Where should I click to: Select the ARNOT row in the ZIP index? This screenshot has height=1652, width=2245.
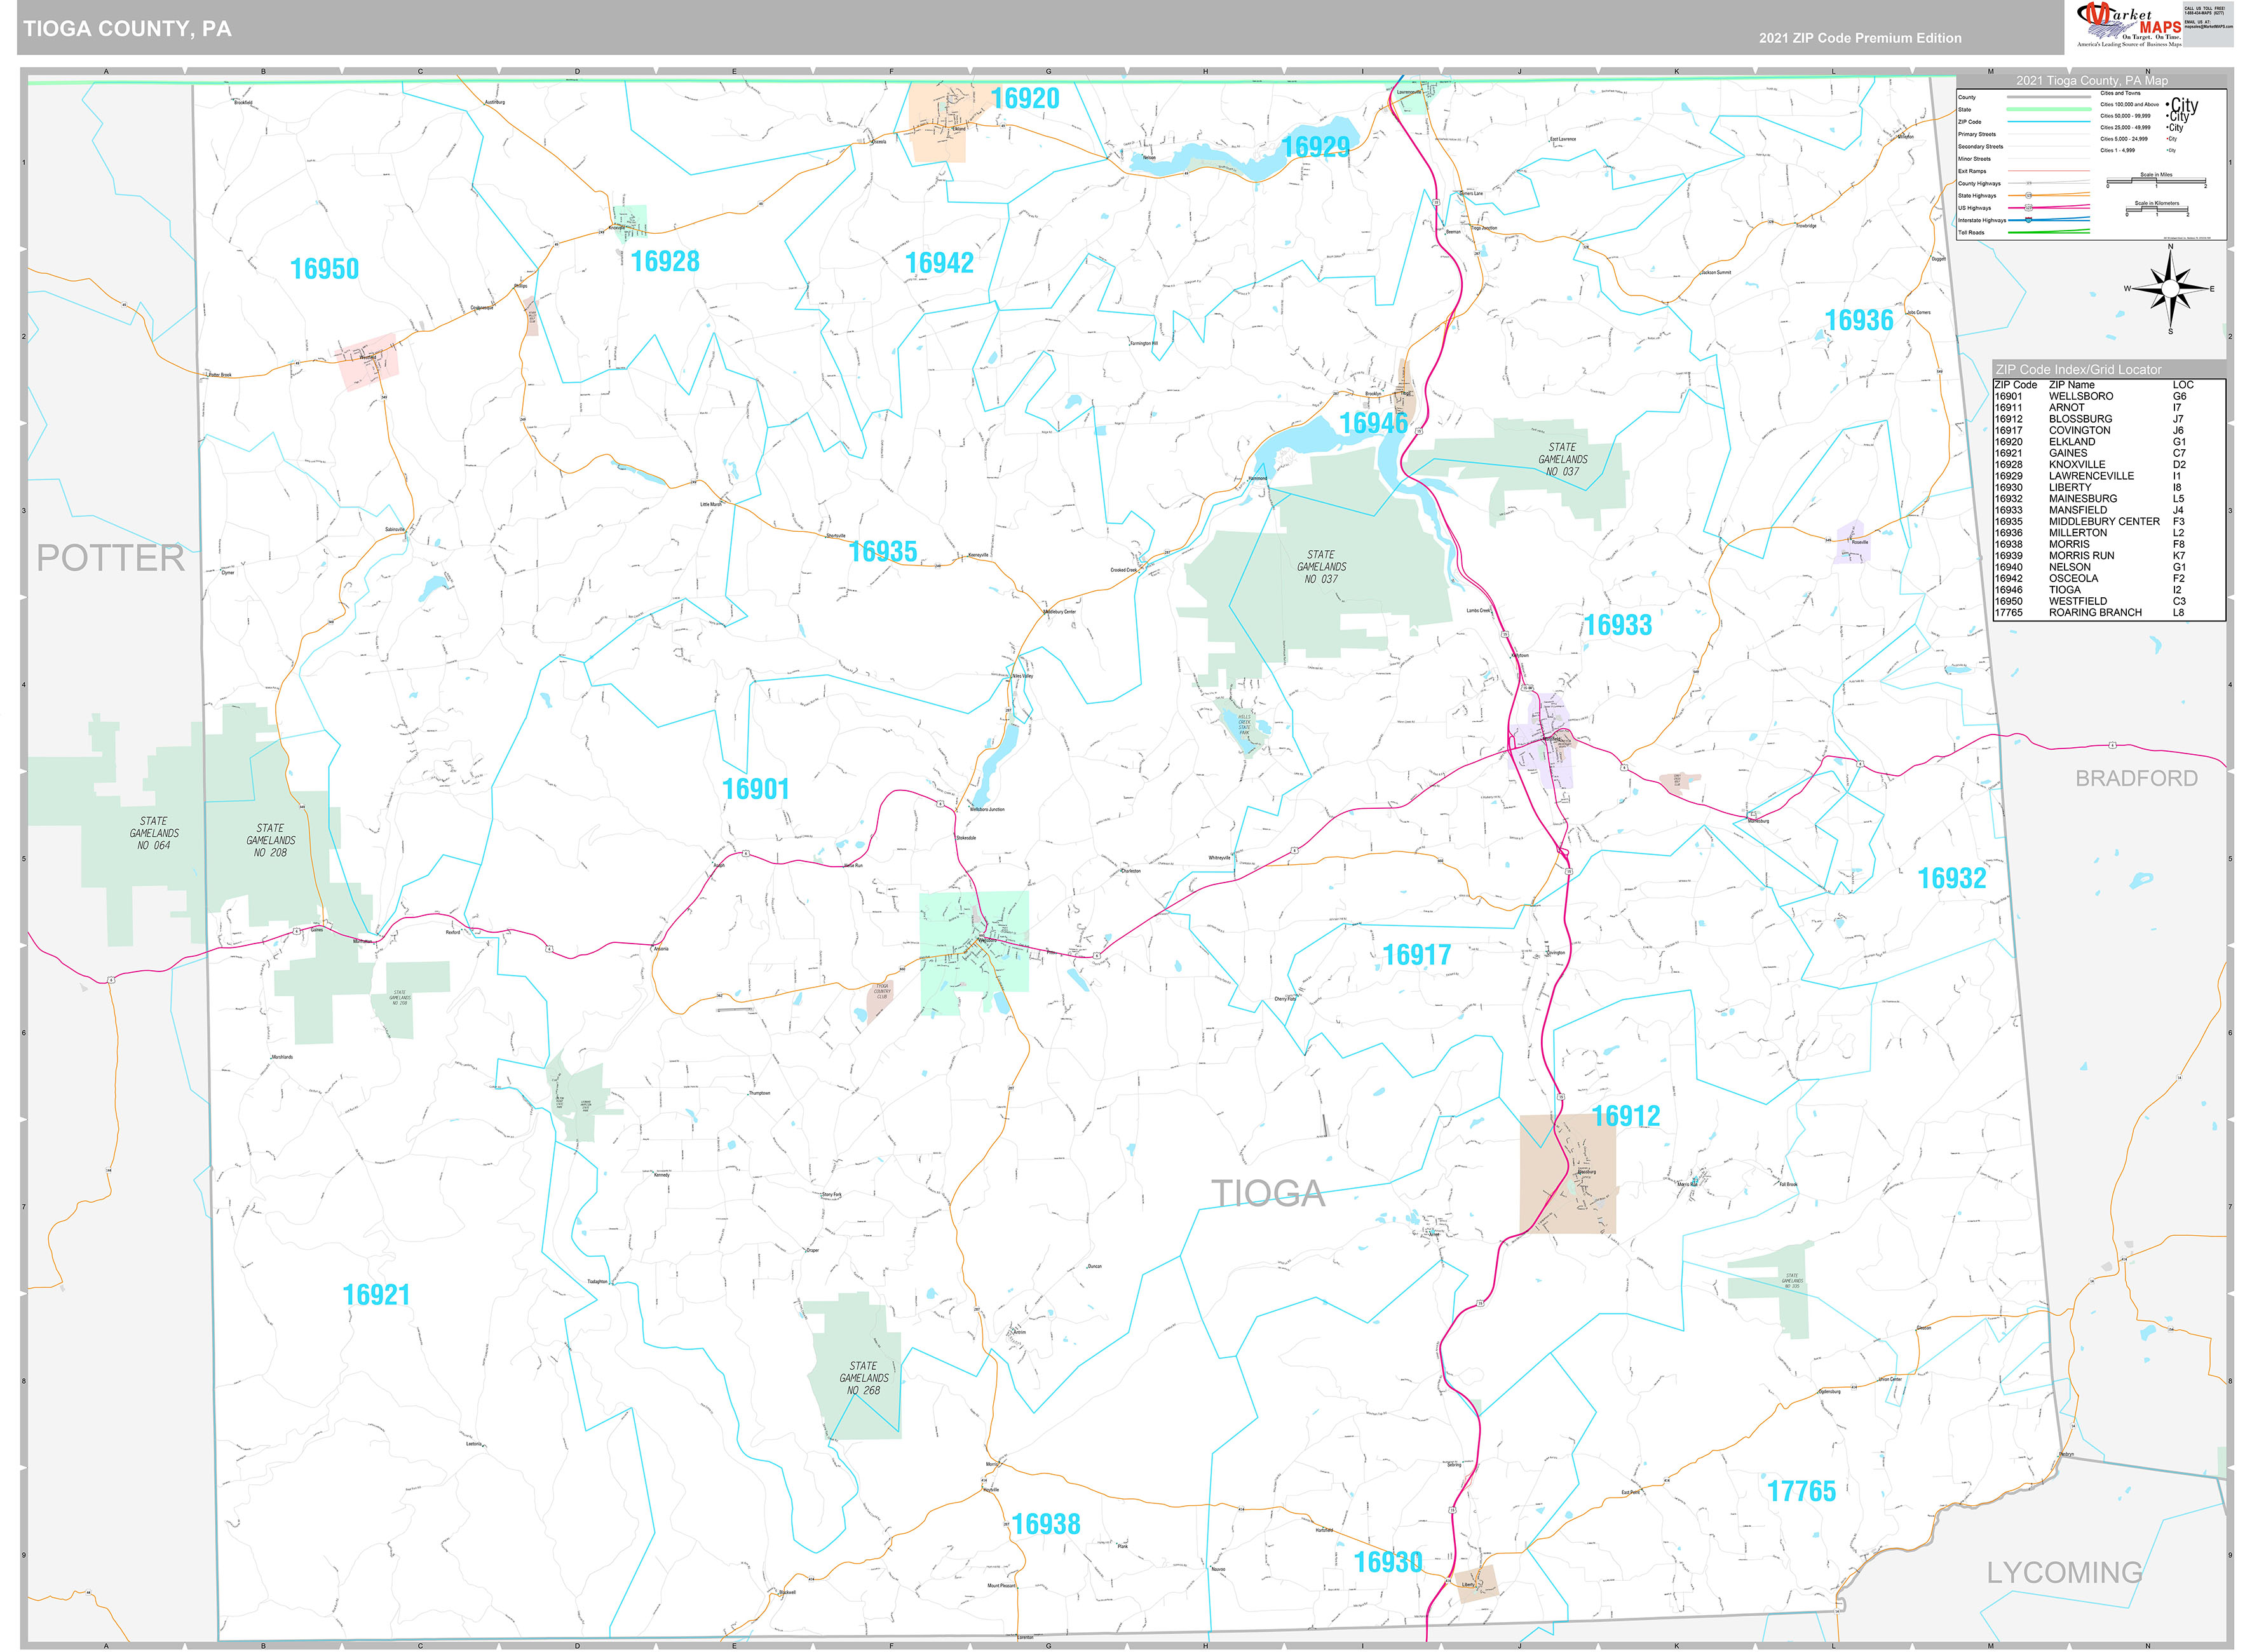[x=2109, y=408]
